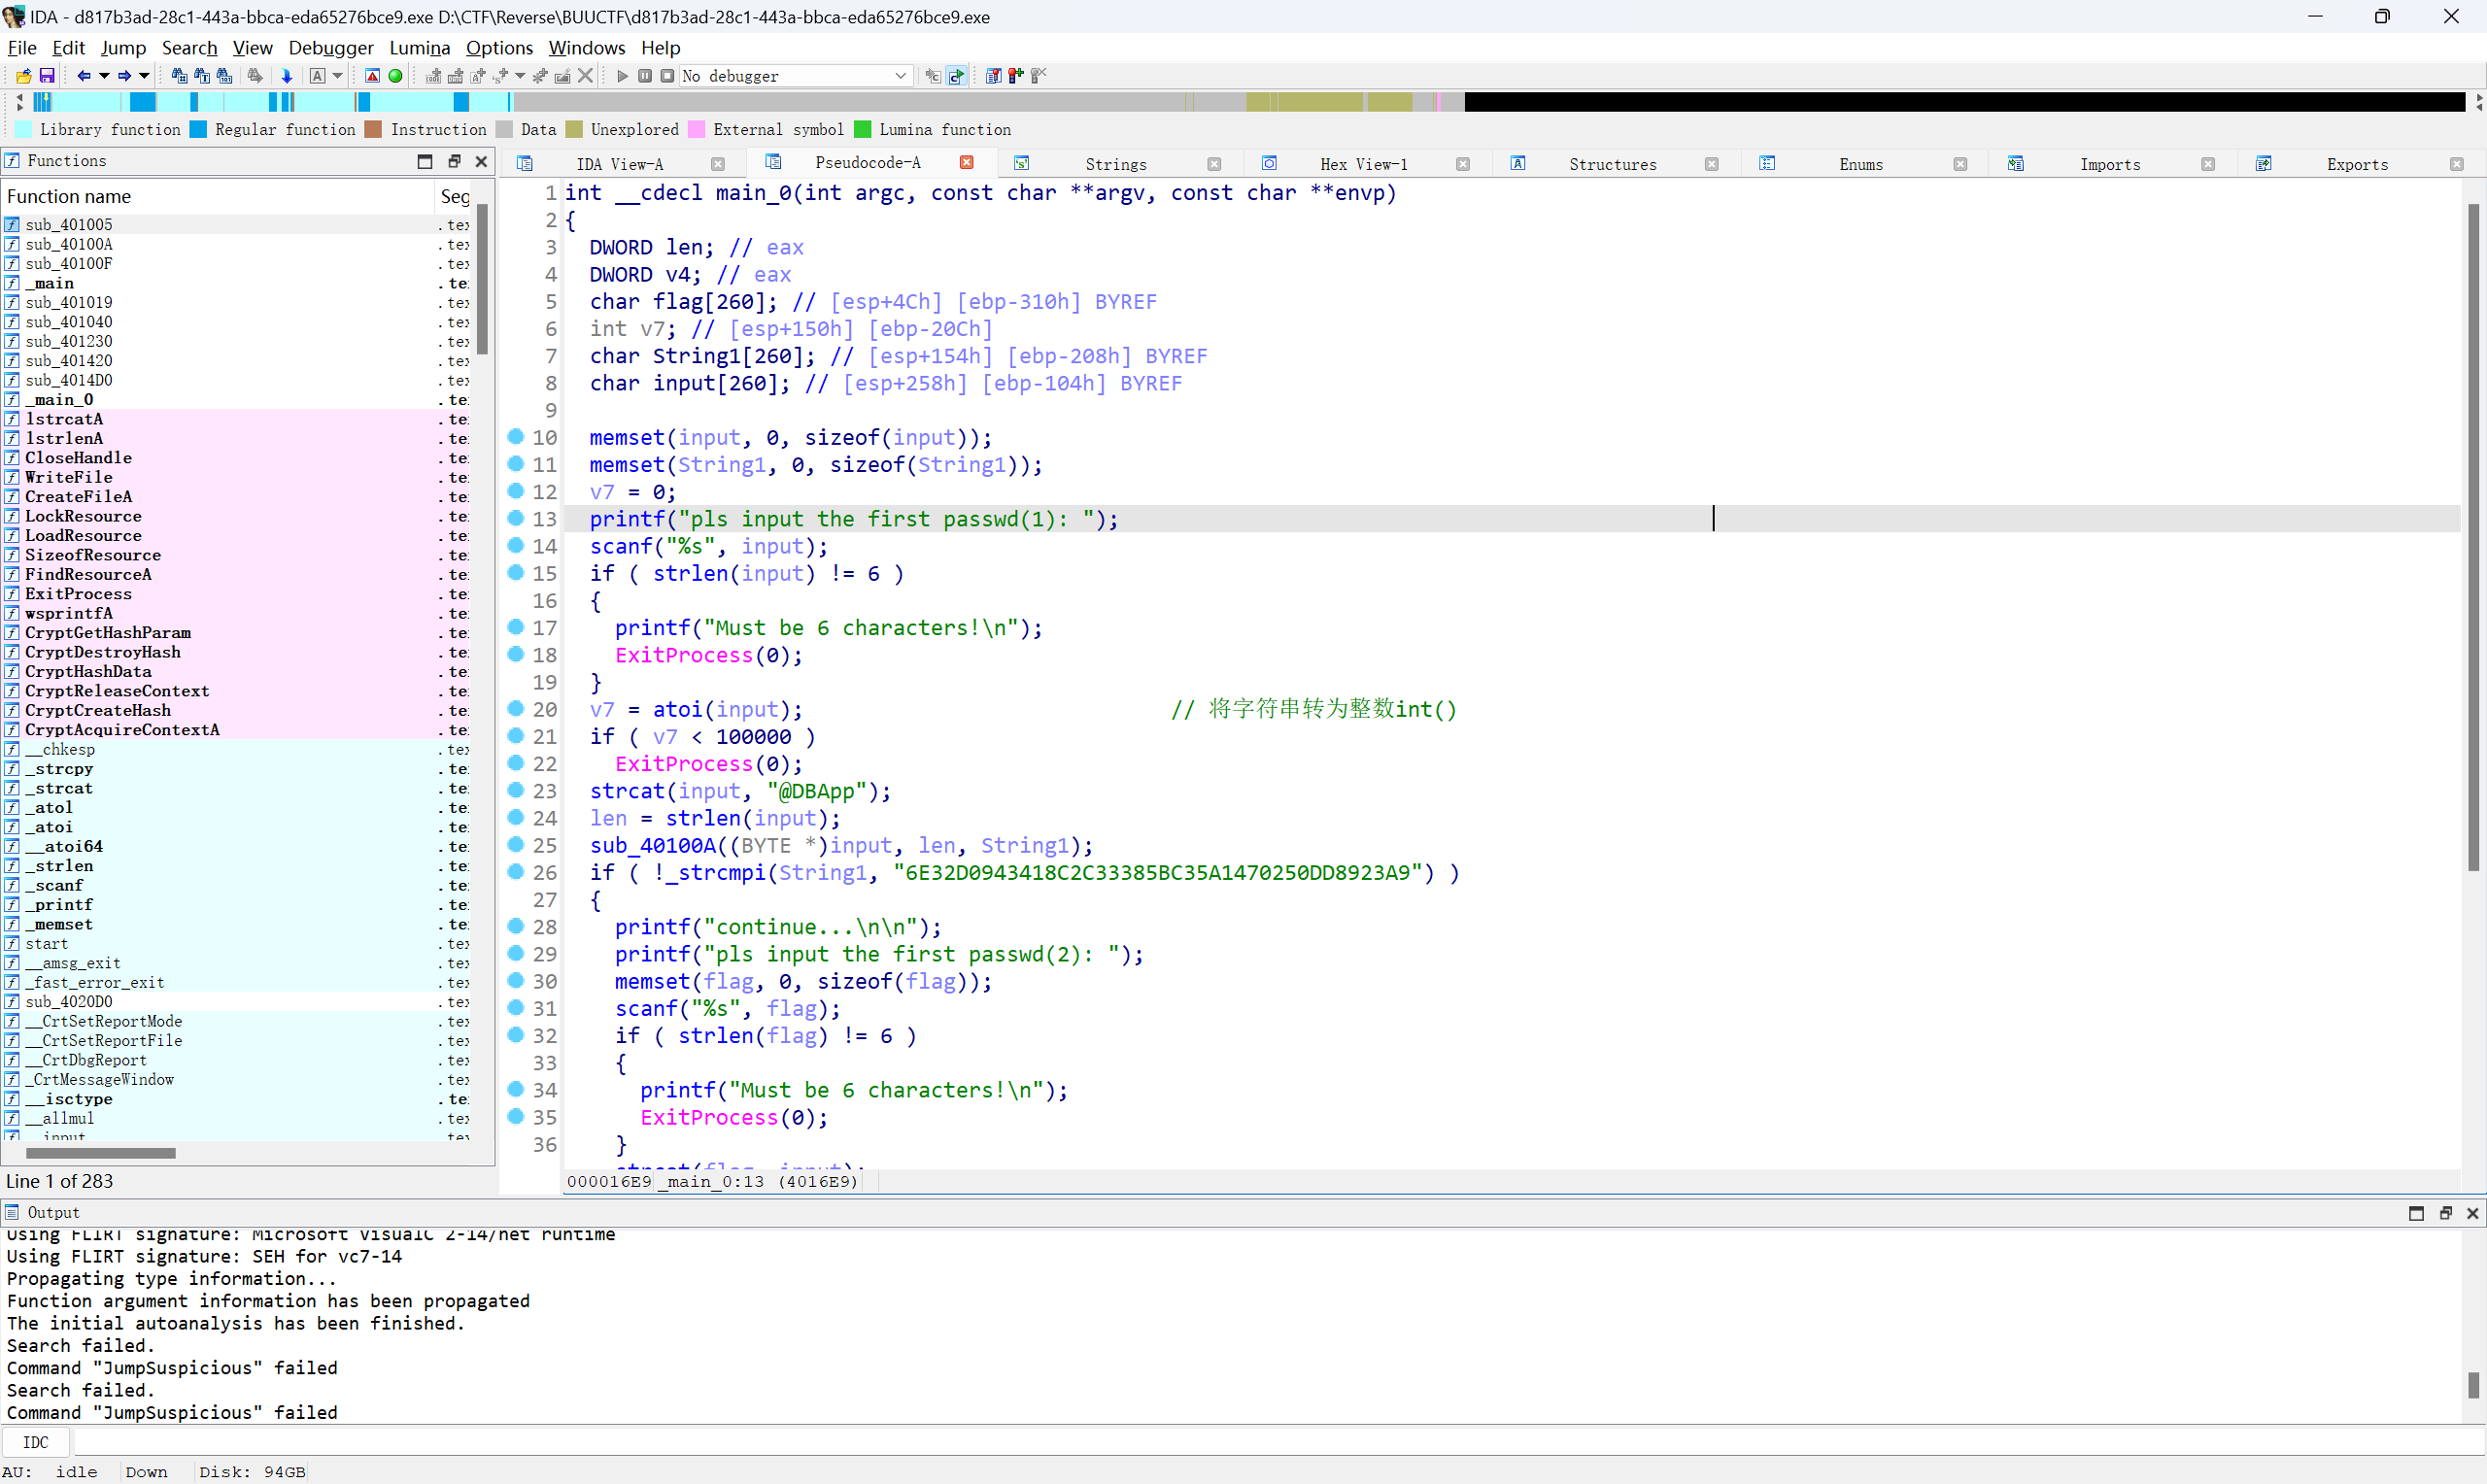This screenshot has height=1484, width=2487.
Task: Click the convert-to-code toolbar icon
Action: click(433, 76)
